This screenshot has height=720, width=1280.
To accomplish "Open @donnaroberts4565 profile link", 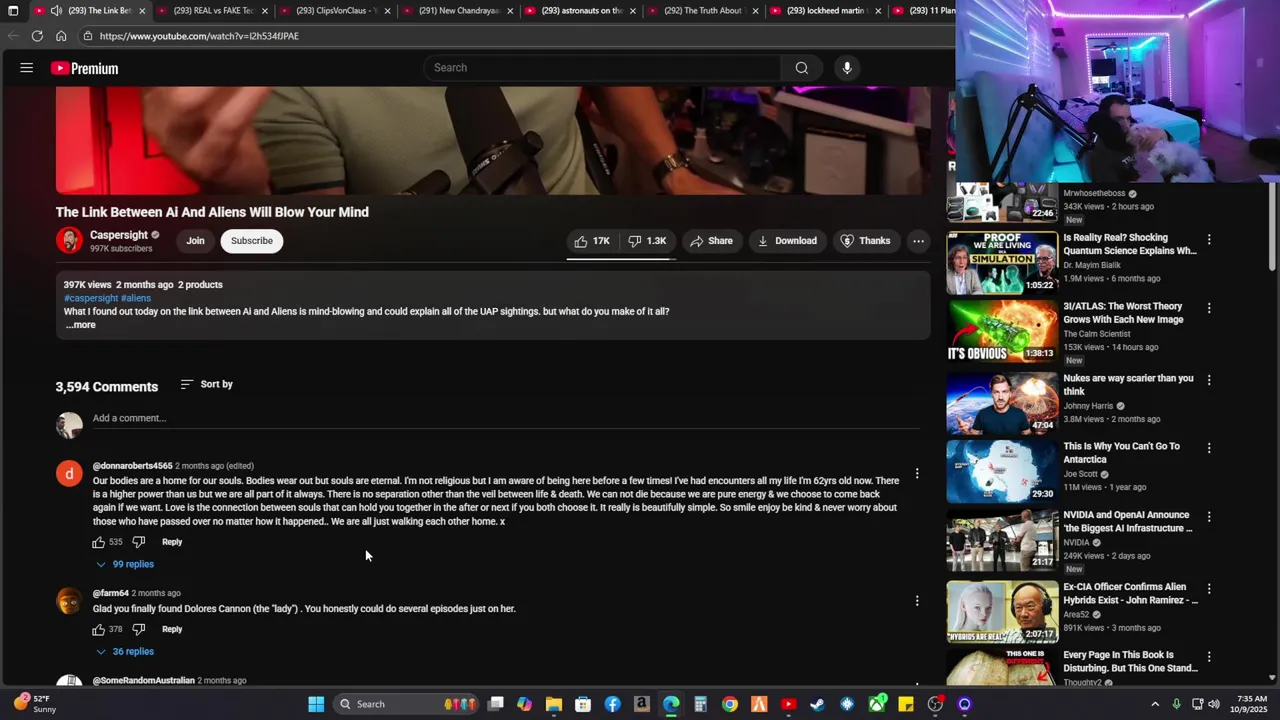I will [132, 466].
